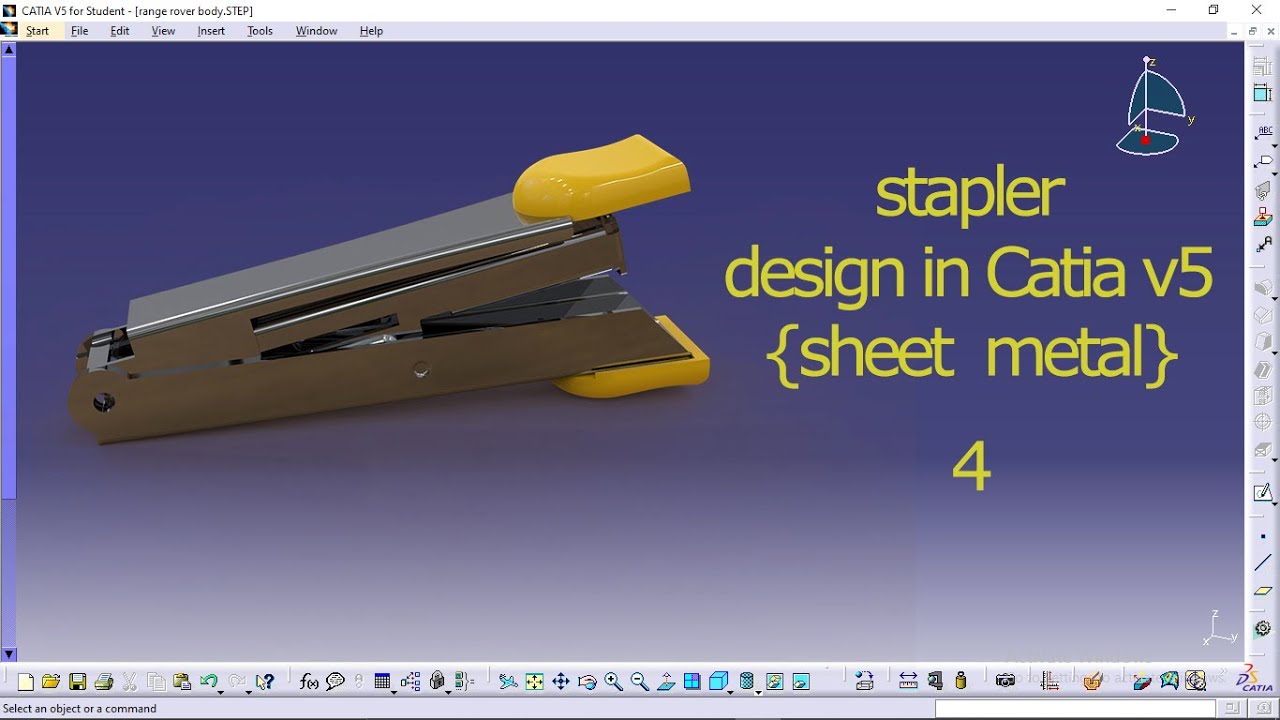Click the gear icon in right toolbar
The height and width of the screenshot is (720, 1280).
pyautogui.click(x=1263, y=628)
